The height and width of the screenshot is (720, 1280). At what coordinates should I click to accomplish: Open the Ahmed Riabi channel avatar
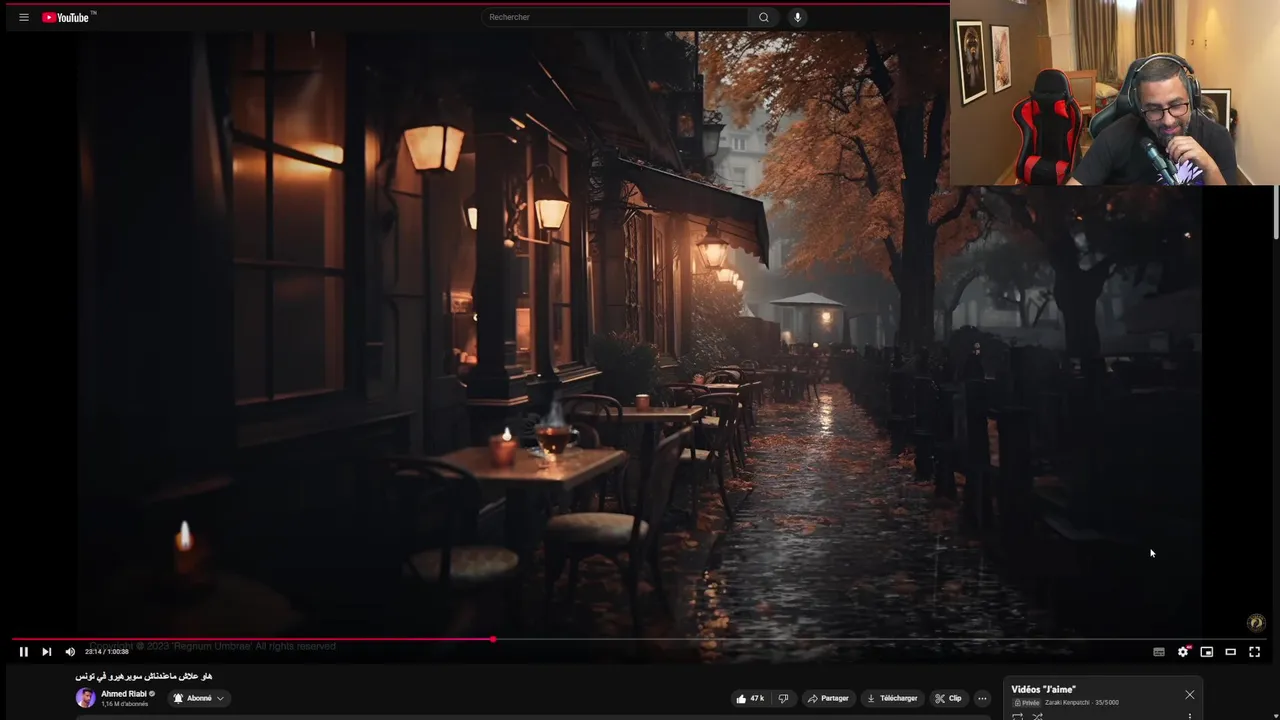coord(86,698)
